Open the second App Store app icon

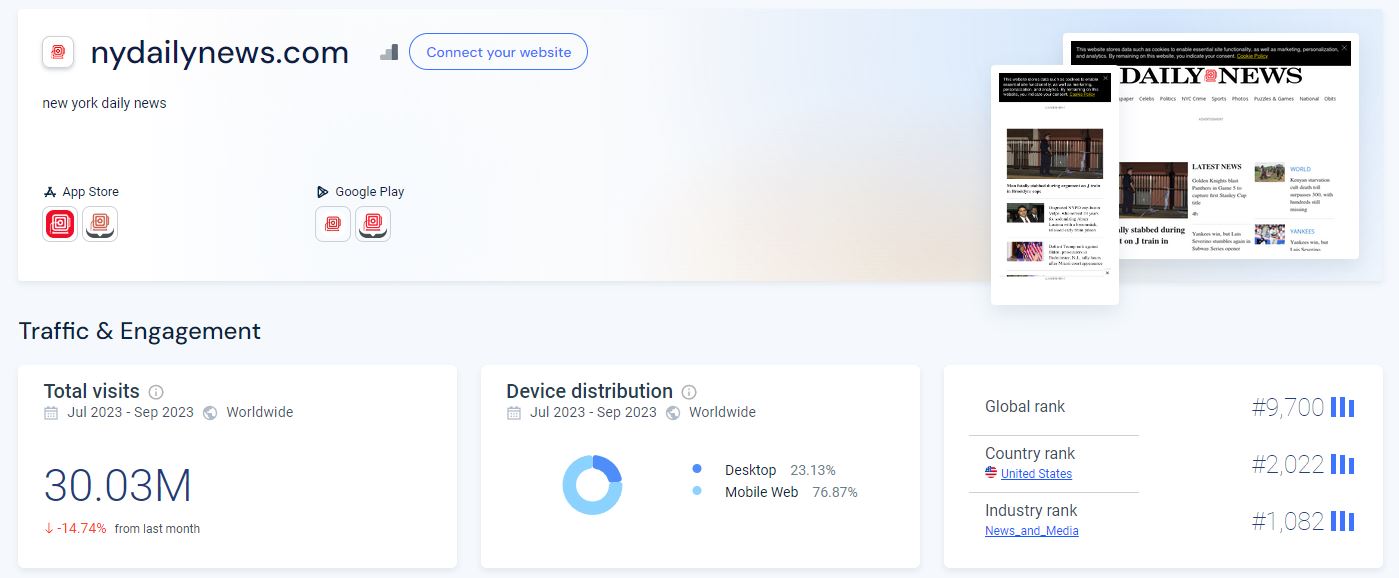(x=100, y=224)
